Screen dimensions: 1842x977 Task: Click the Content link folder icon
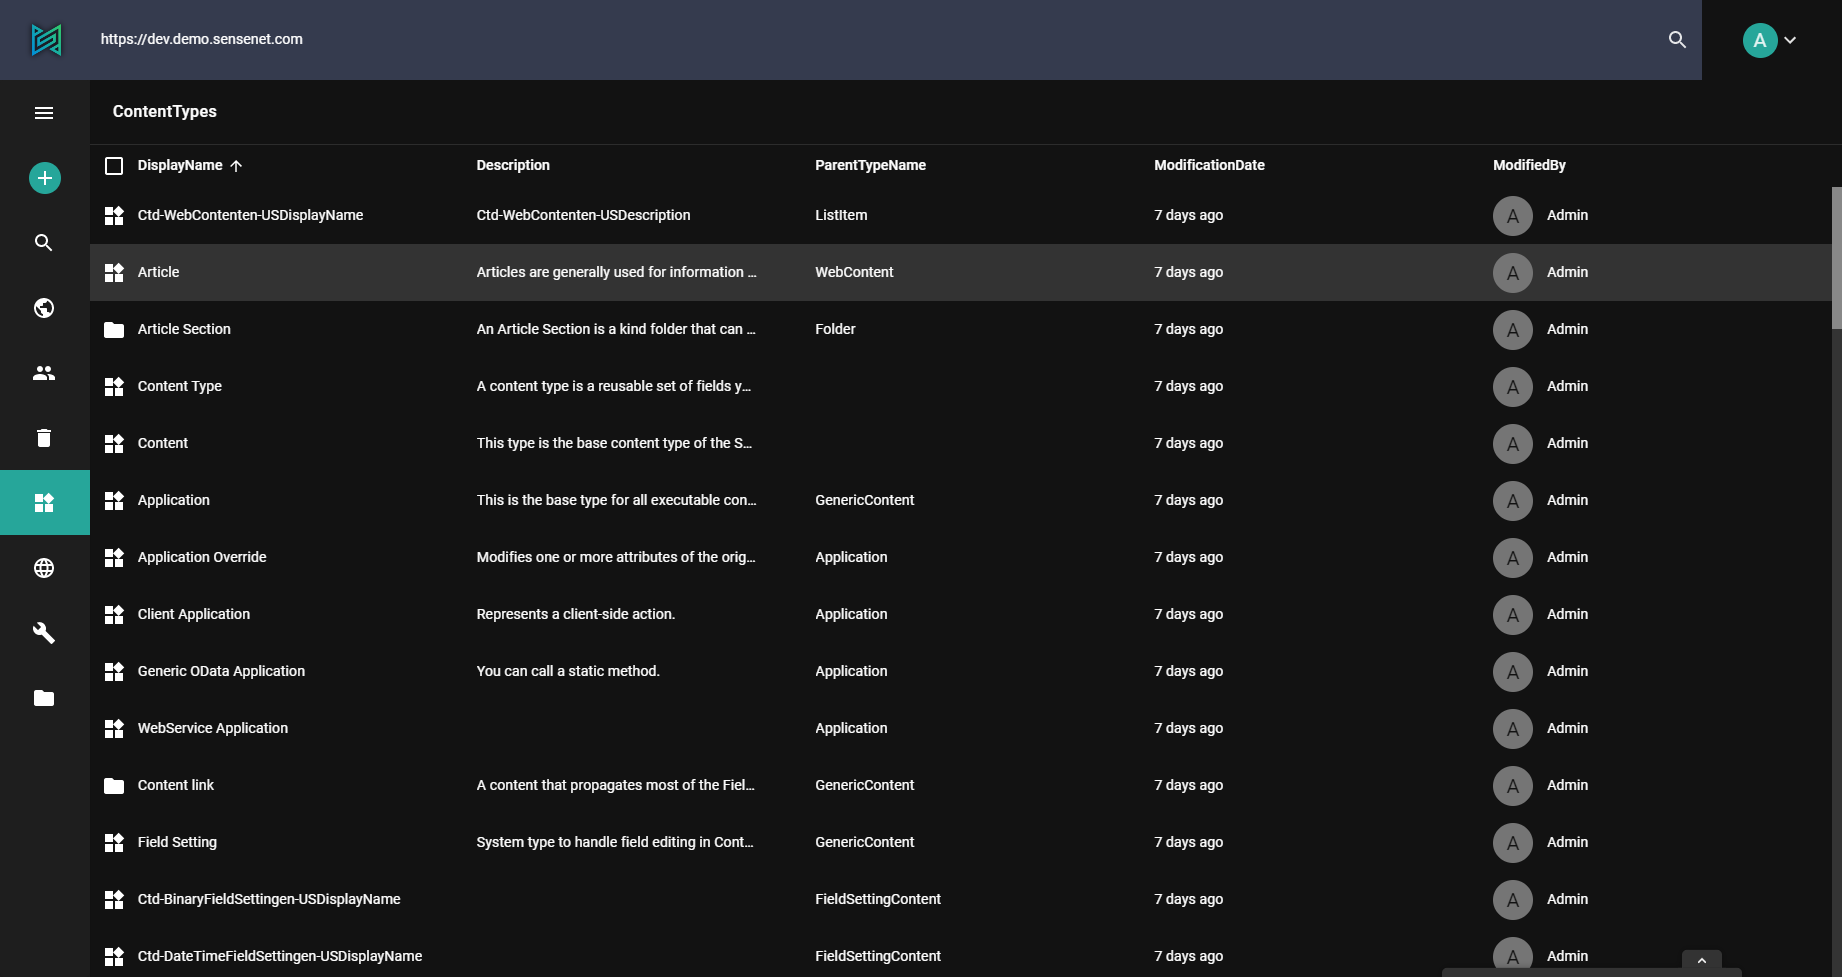click(114, 785)
